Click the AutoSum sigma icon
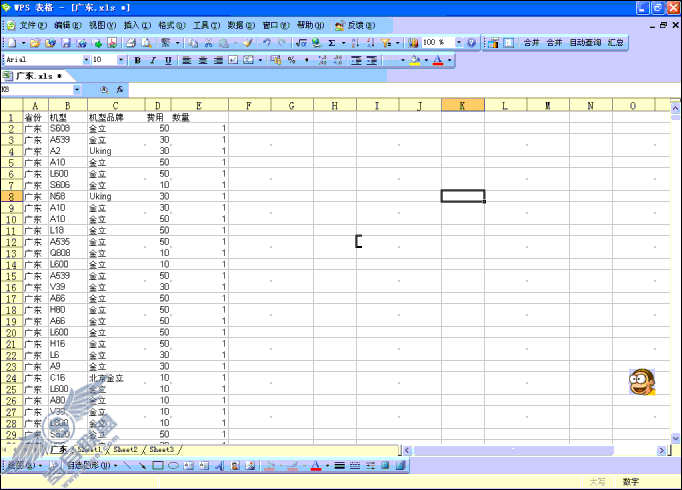Viewport: 682px width, 490px height. click(x=332, y=43)
